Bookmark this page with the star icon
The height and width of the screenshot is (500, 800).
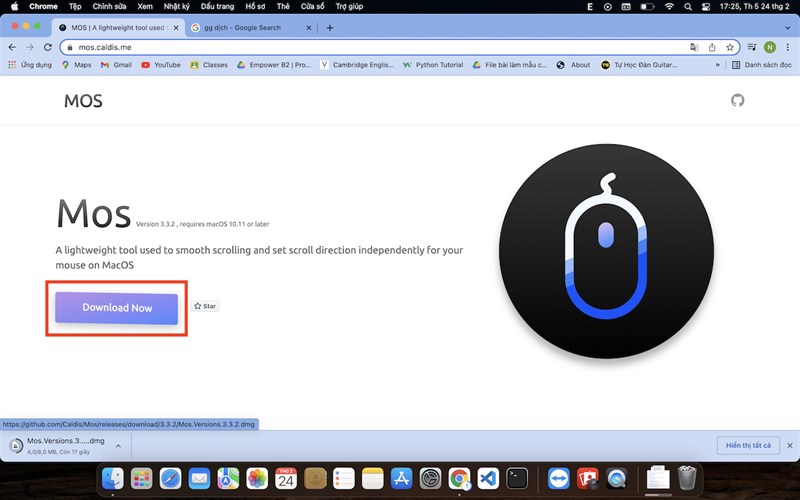(730, 47)
